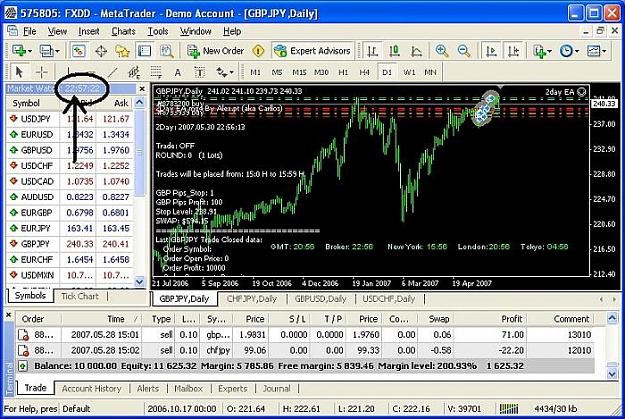Switch to the Tick Chart tab
Screen dimensions: 625x419
pos(80,296)
